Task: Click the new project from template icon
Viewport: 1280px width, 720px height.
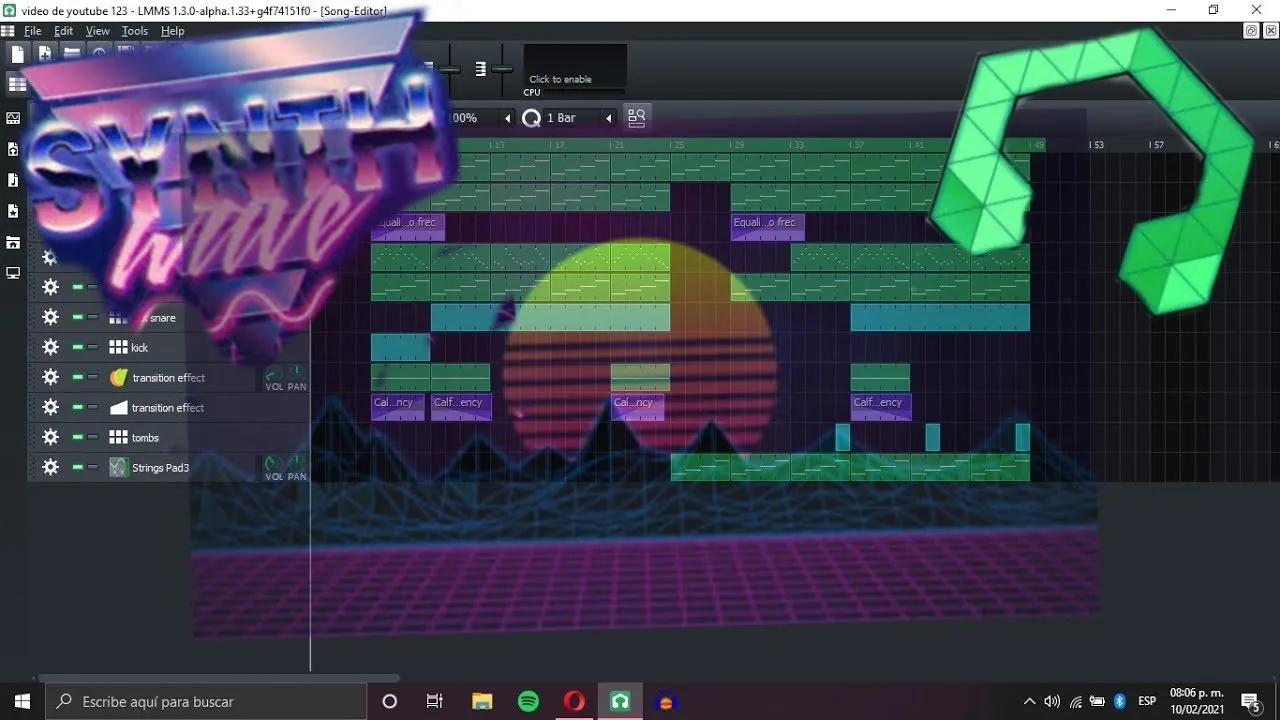Action: click(45, 54)
